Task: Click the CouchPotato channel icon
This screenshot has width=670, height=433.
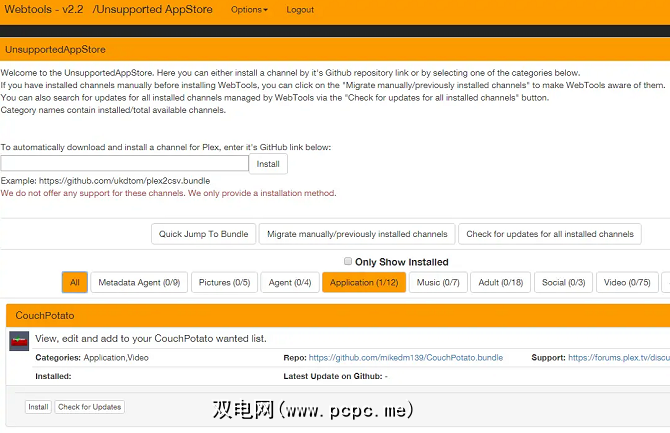Action: coord(19,341)
